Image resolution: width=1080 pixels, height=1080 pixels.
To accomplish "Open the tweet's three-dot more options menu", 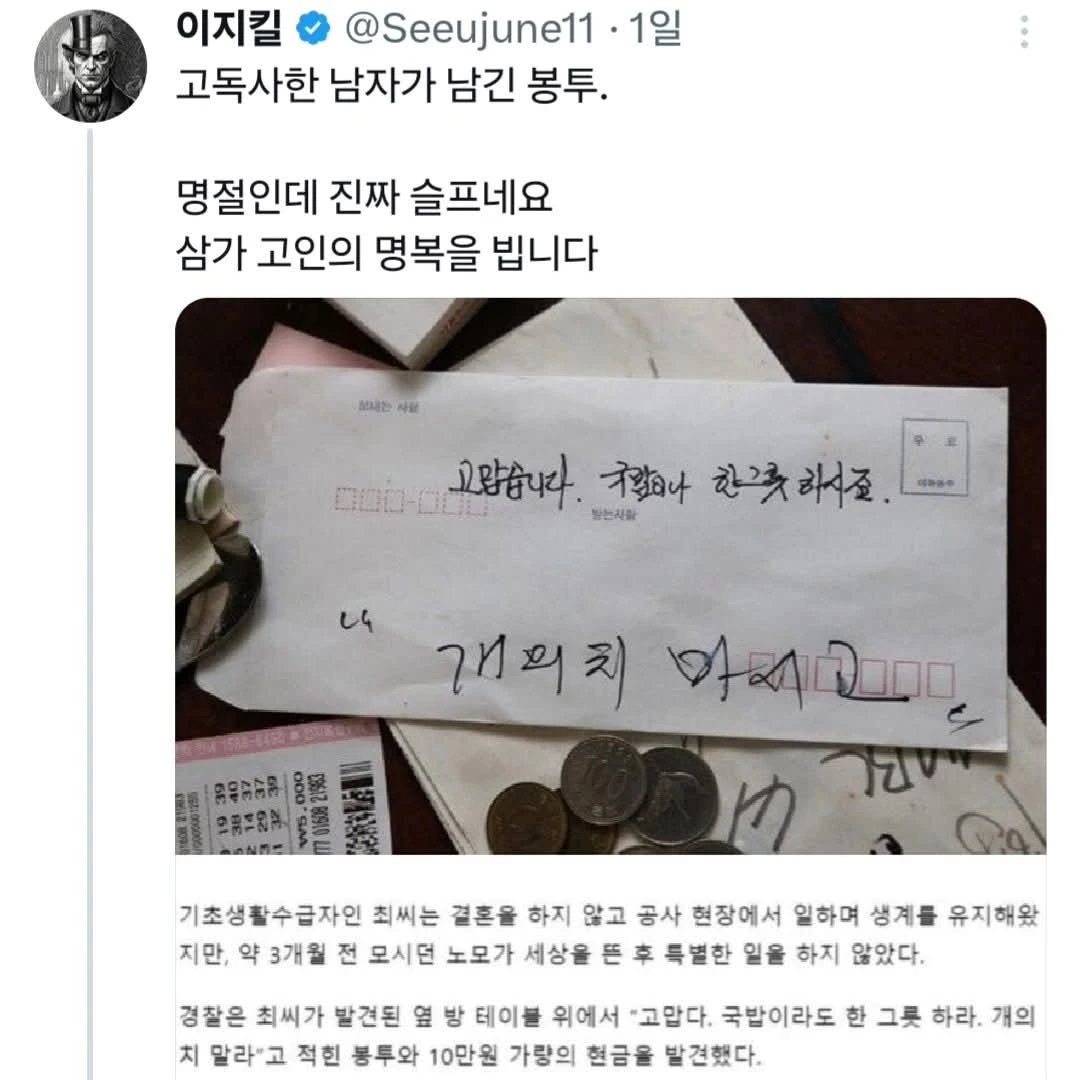I will click(x=1024, y=32).
